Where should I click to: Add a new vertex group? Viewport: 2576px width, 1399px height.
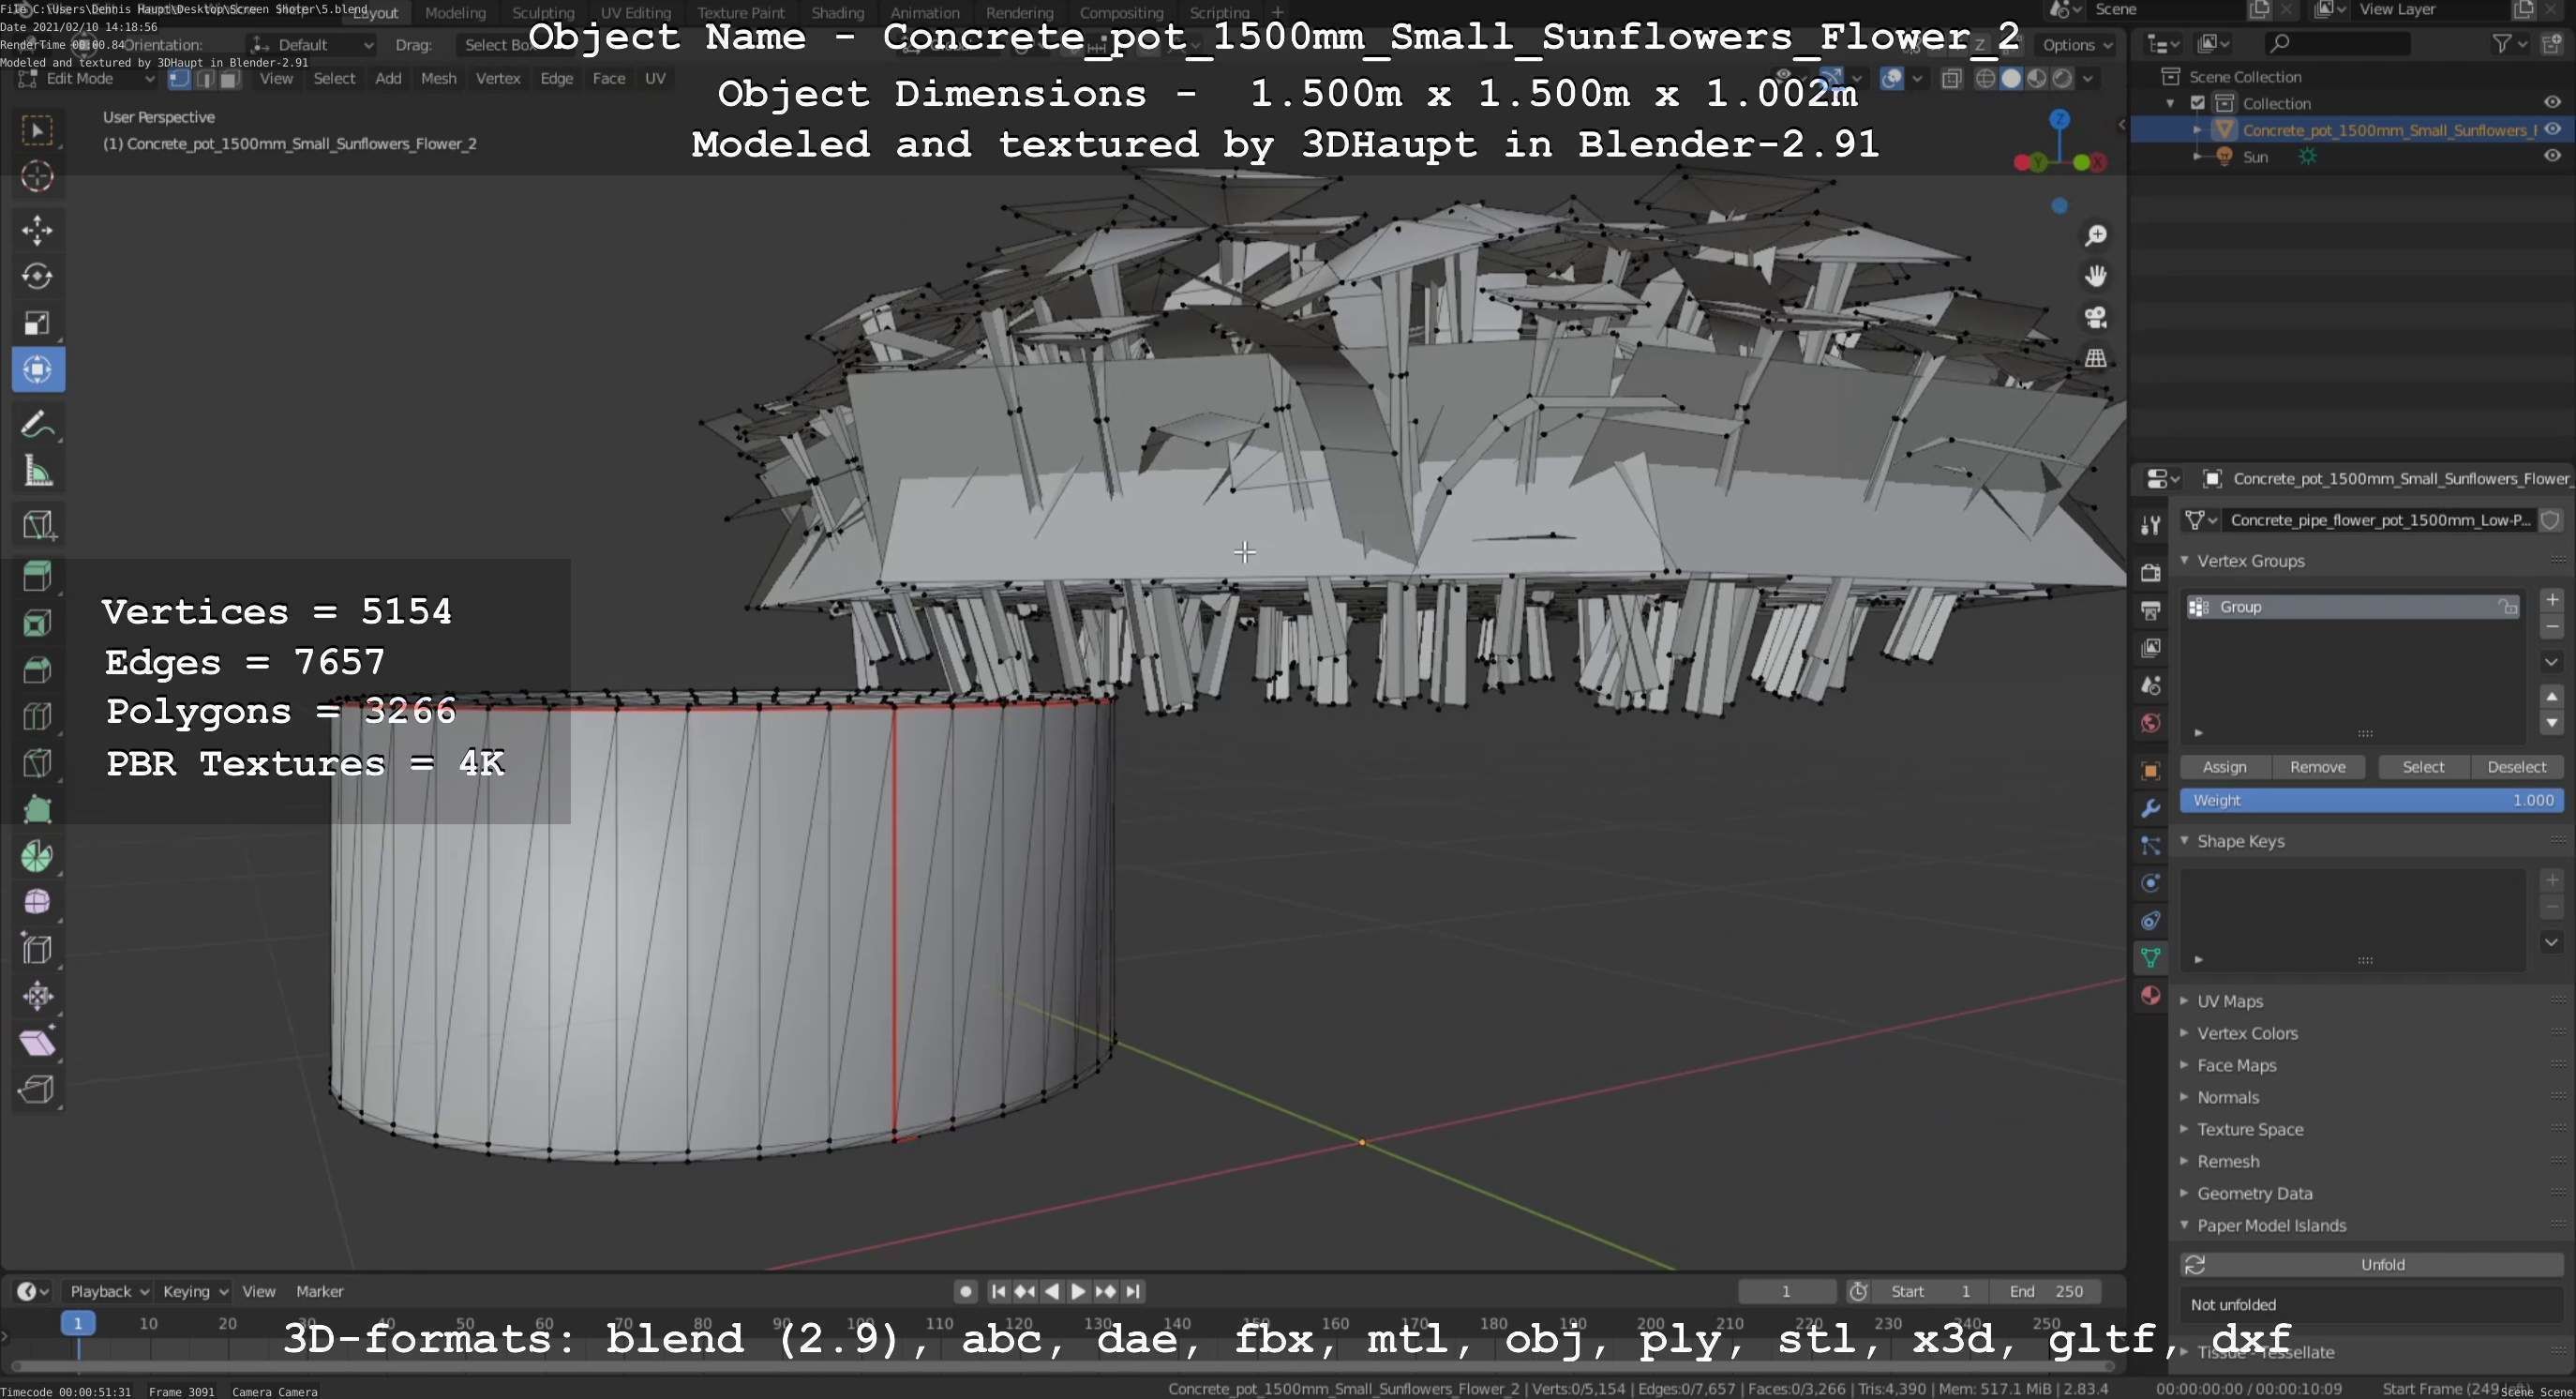pyautogui.click(x=2551, y=600)
